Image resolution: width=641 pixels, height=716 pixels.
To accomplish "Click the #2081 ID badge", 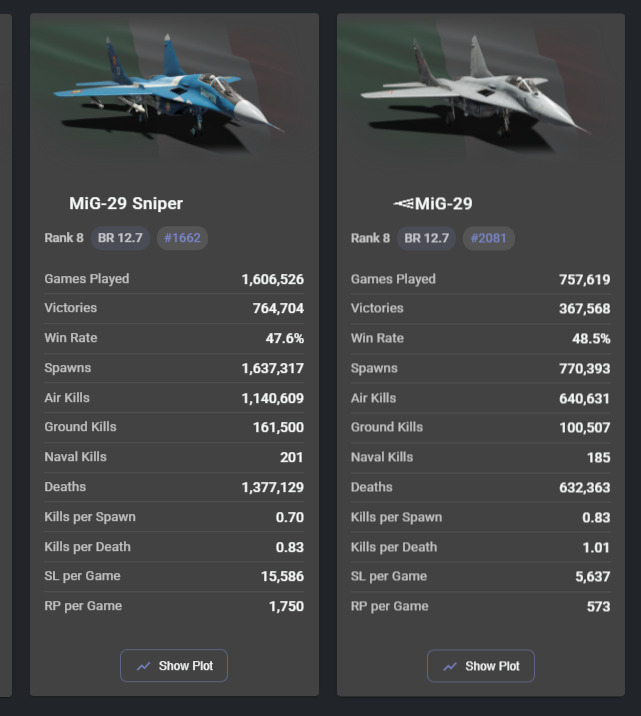I will (x=489, y=239).
